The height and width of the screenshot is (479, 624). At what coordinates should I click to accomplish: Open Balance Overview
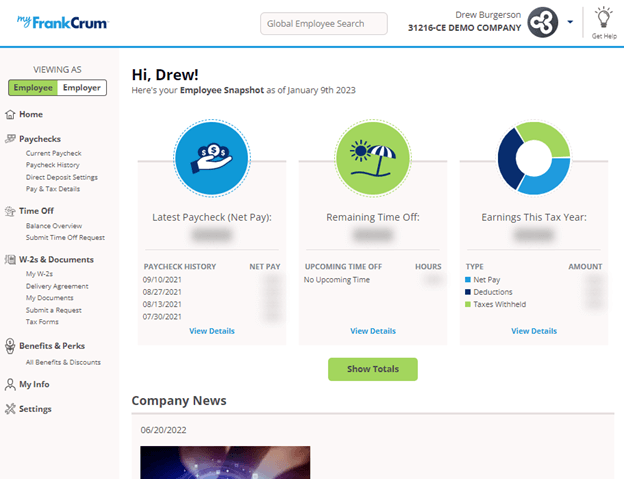(54, 226)
